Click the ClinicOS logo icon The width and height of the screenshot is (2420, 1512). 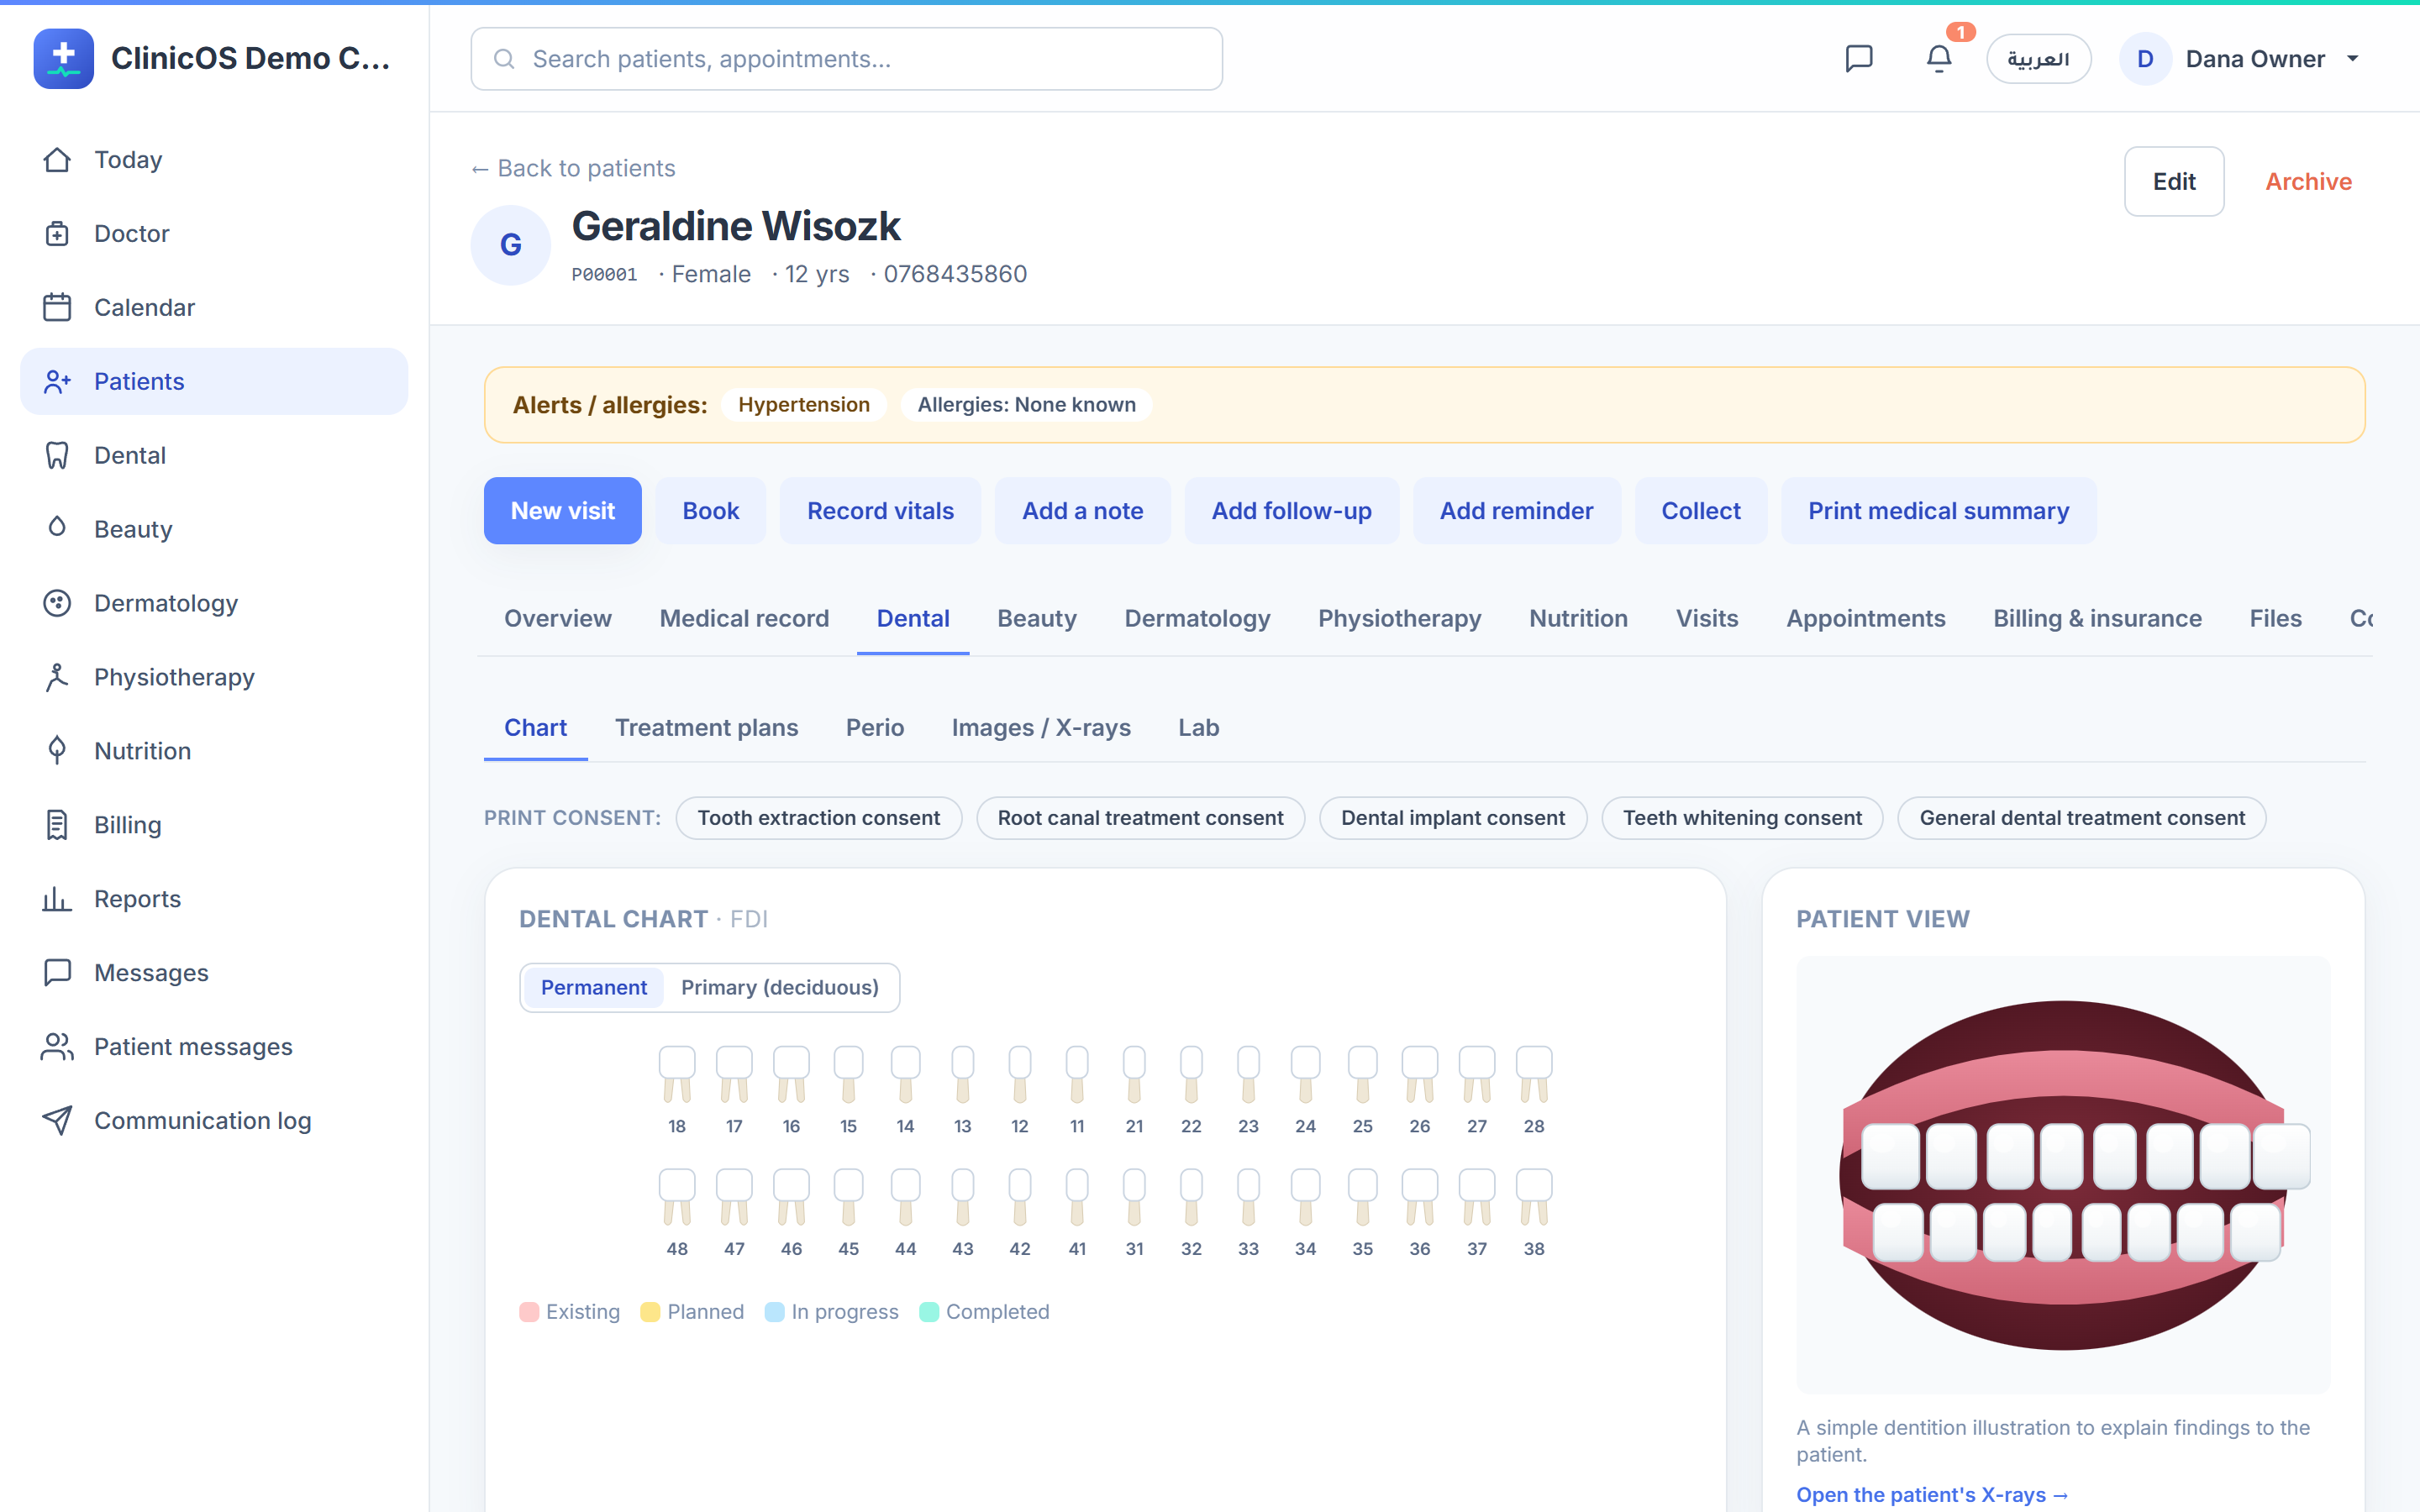[63, 59]
